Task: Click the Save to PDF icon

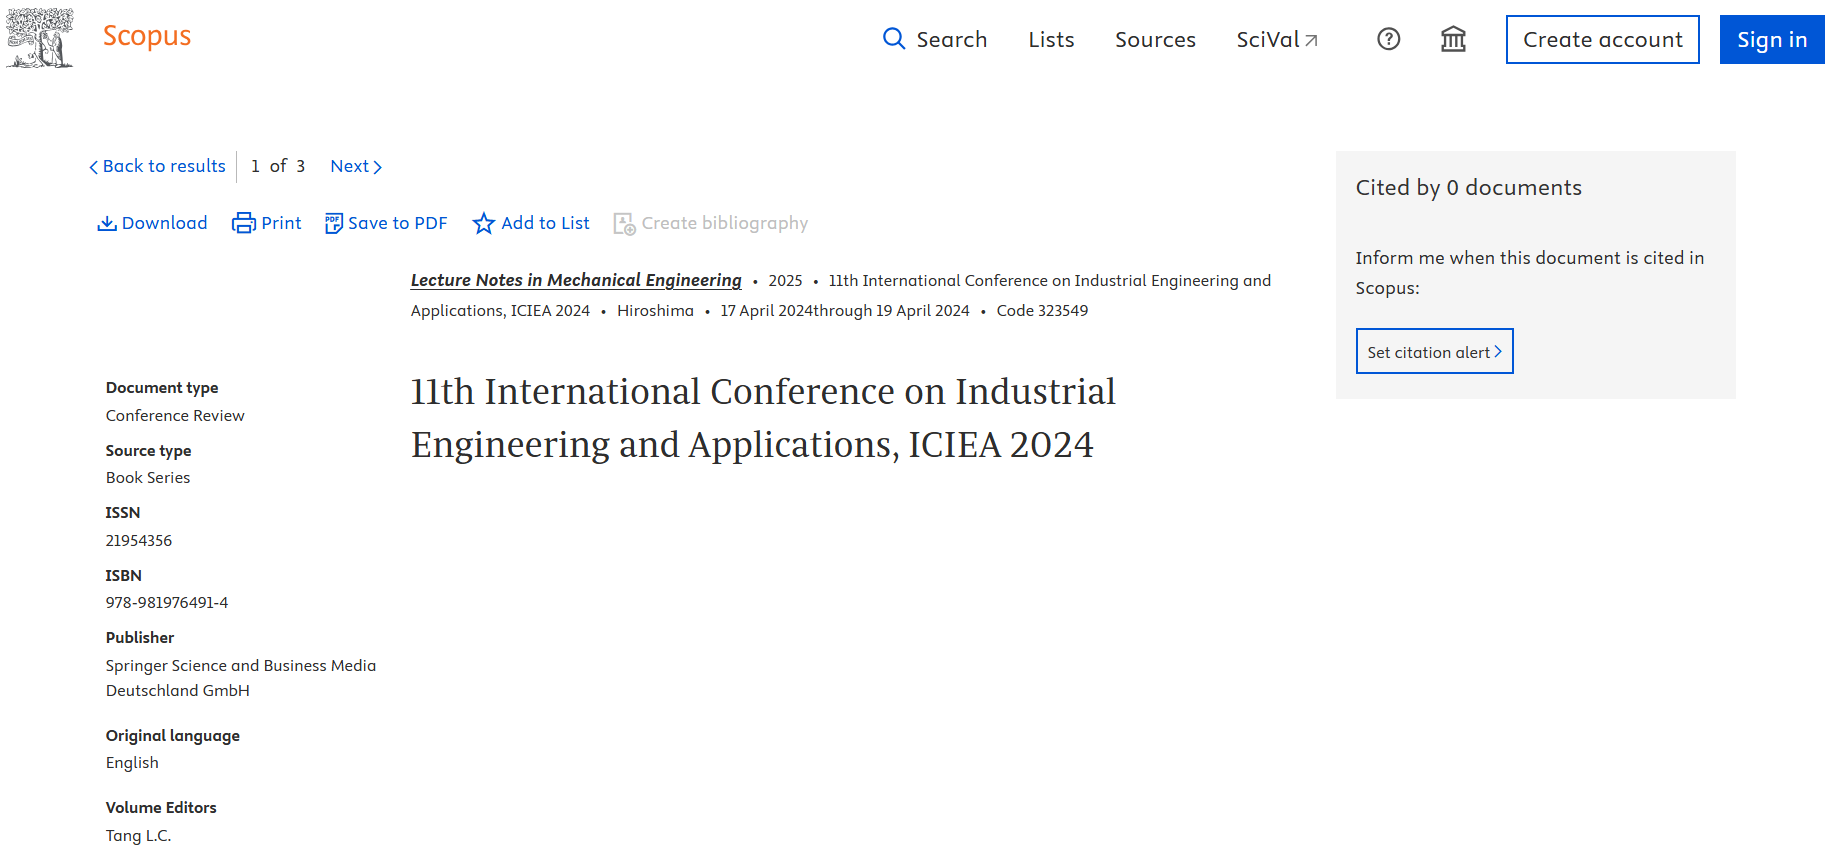Action: [x=334, y=223]
